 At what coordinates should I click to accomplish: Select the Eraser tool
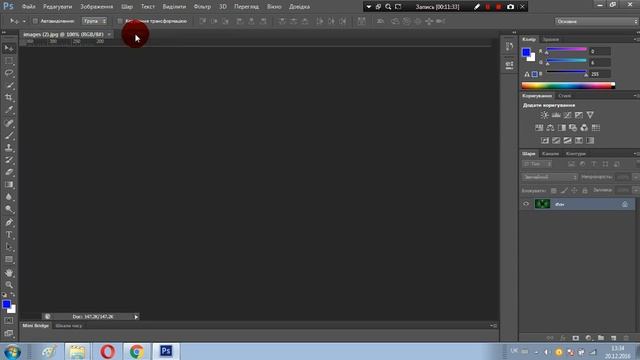9,172
